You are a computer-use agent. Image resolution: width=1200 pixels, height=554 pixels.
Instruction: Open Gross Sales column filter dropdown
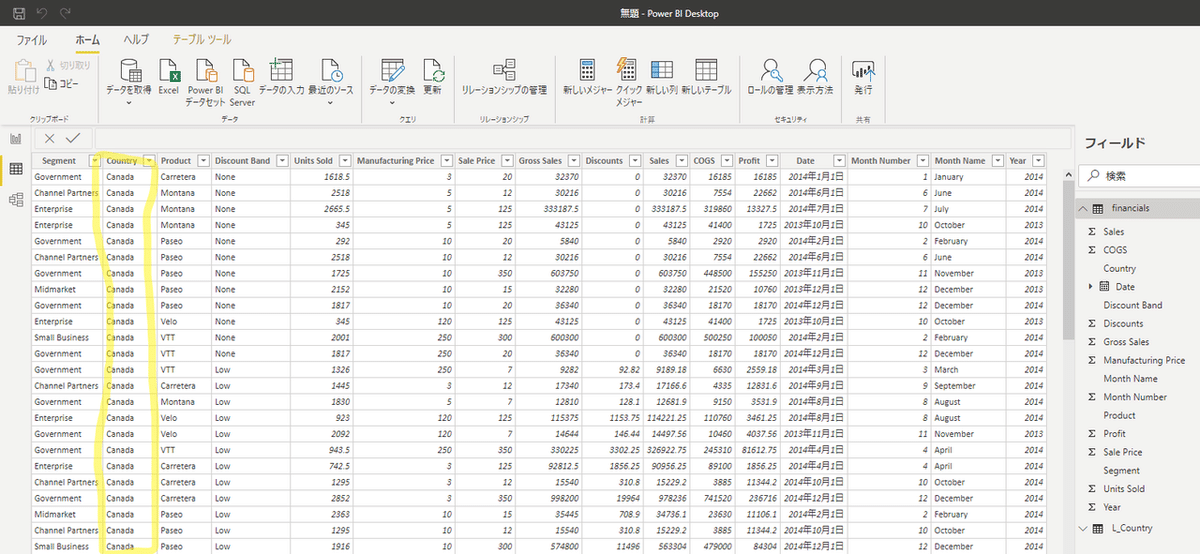pos(575,161)
